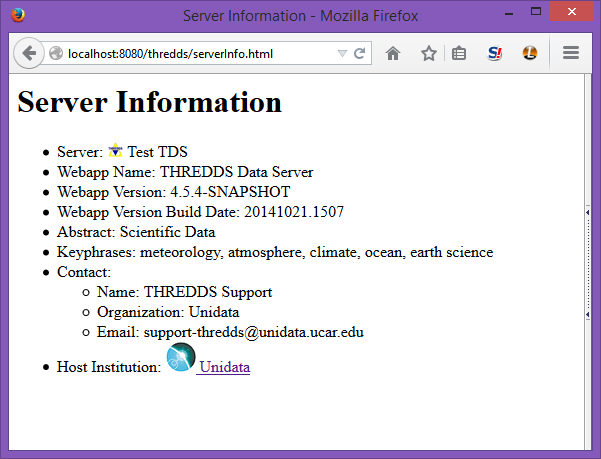This screenshot has width=601, height=459.
Task: Click the Test TDS server logo icon
Action: pyautogui.click(x=116, y=152)
